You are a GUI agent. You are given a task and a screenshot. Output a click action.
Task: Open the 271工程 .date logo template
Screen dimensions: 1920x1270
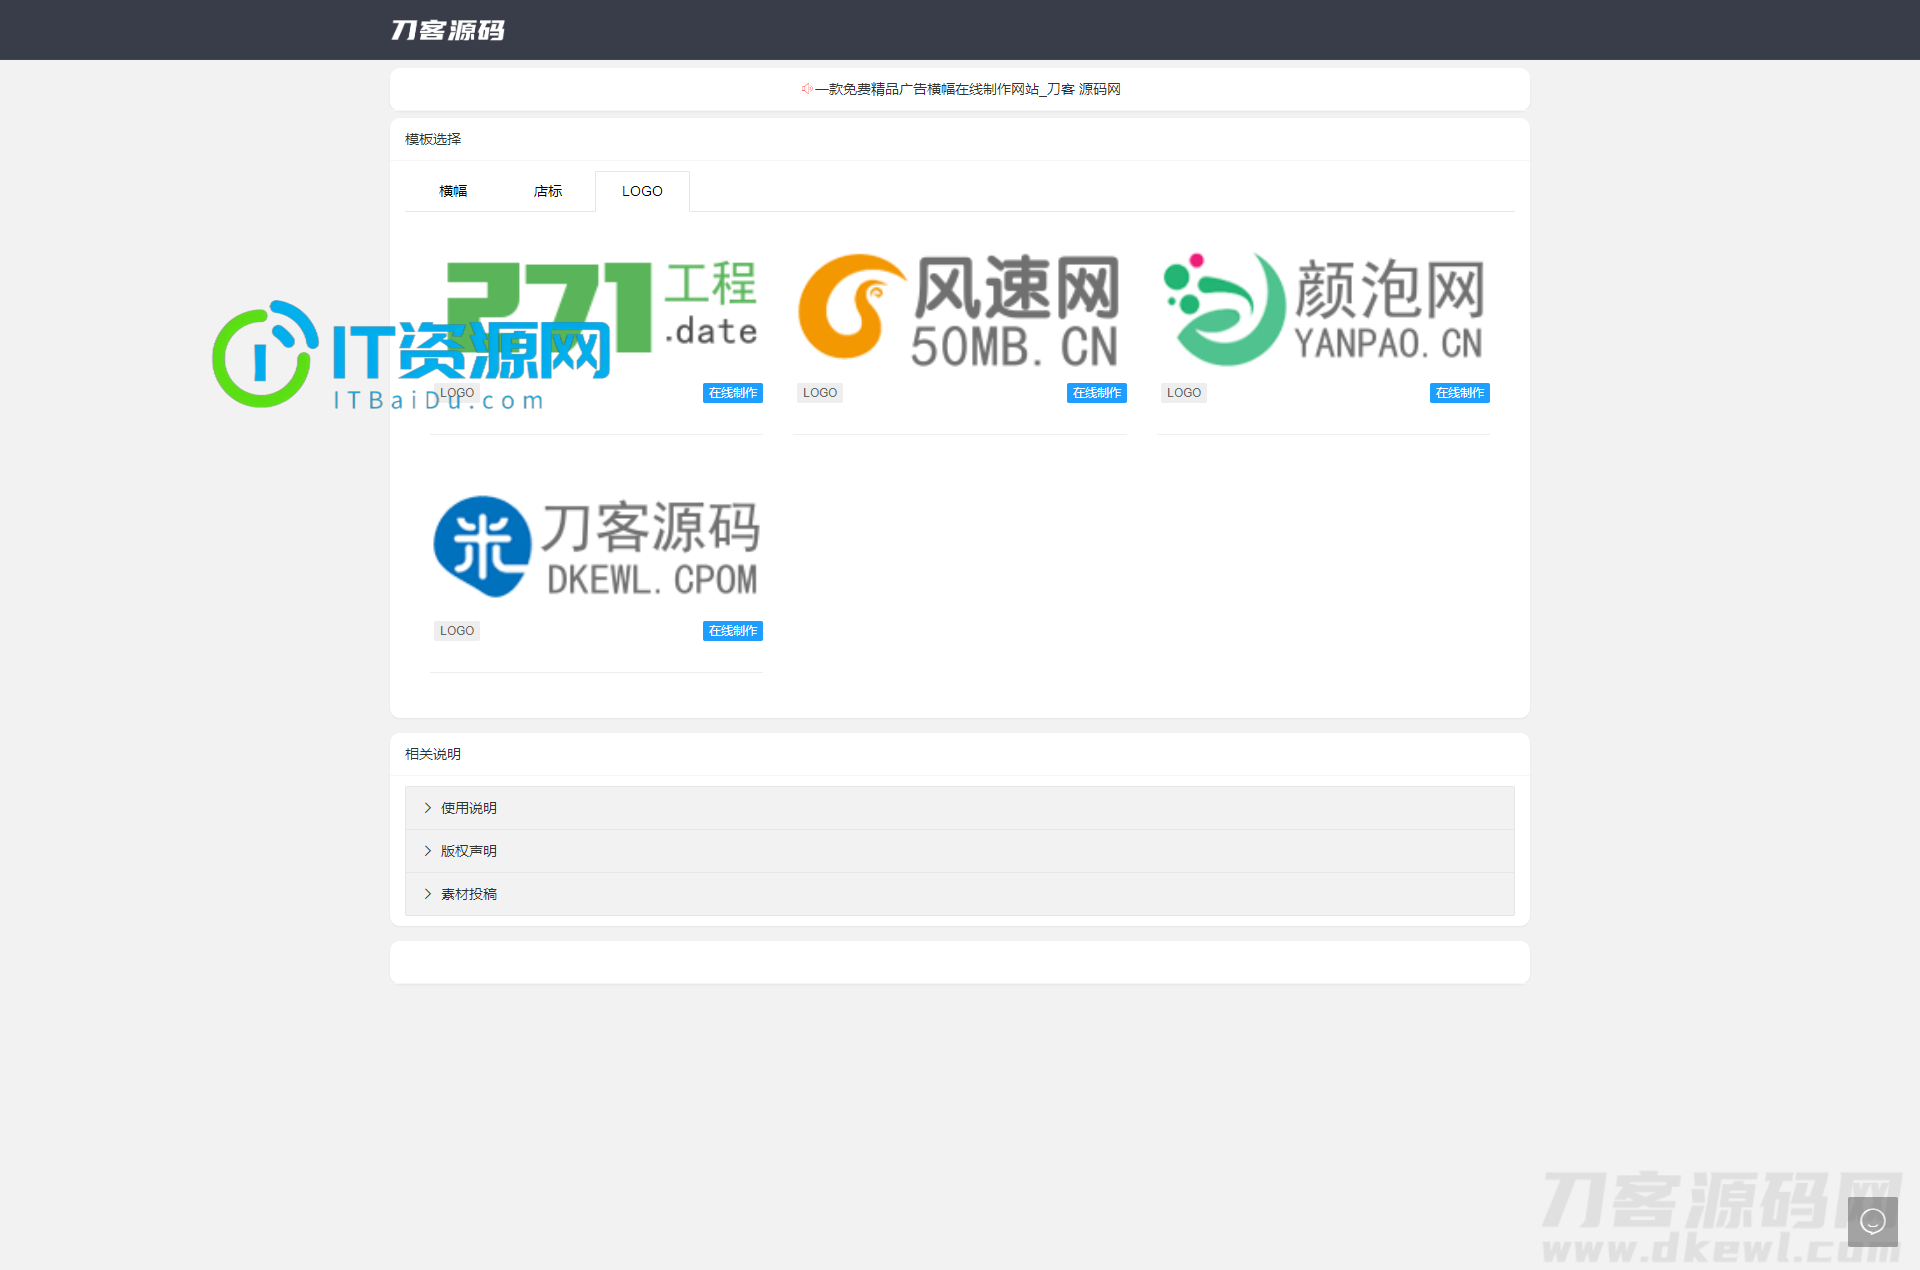(x=597, y=308)
